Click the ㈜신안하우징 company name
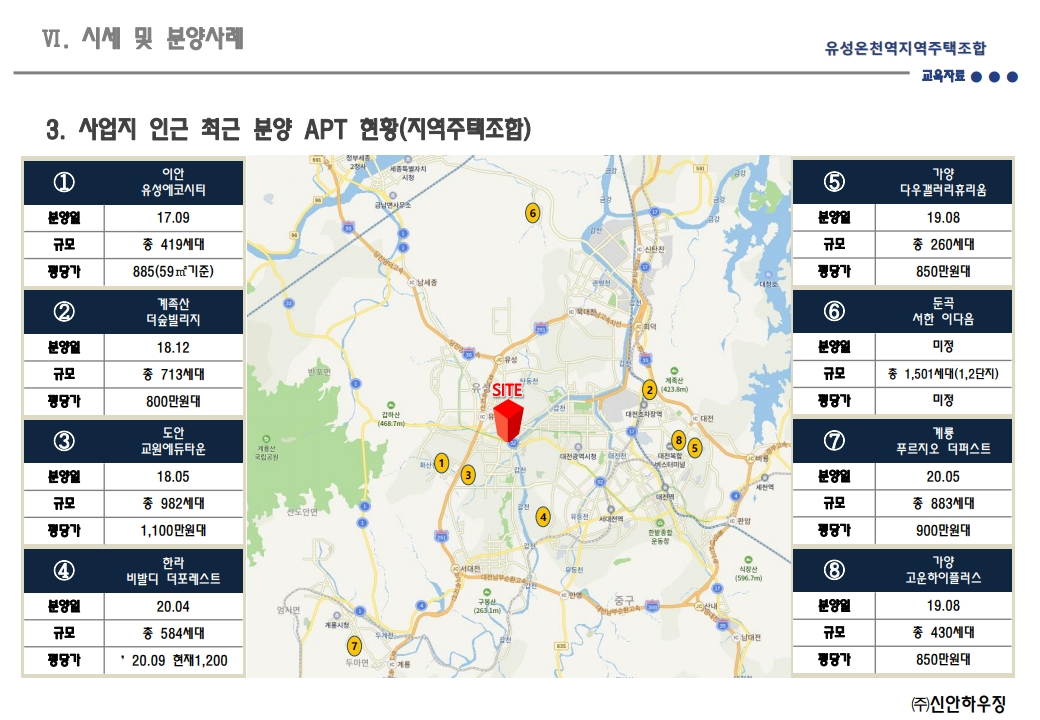 coord(958,703)
